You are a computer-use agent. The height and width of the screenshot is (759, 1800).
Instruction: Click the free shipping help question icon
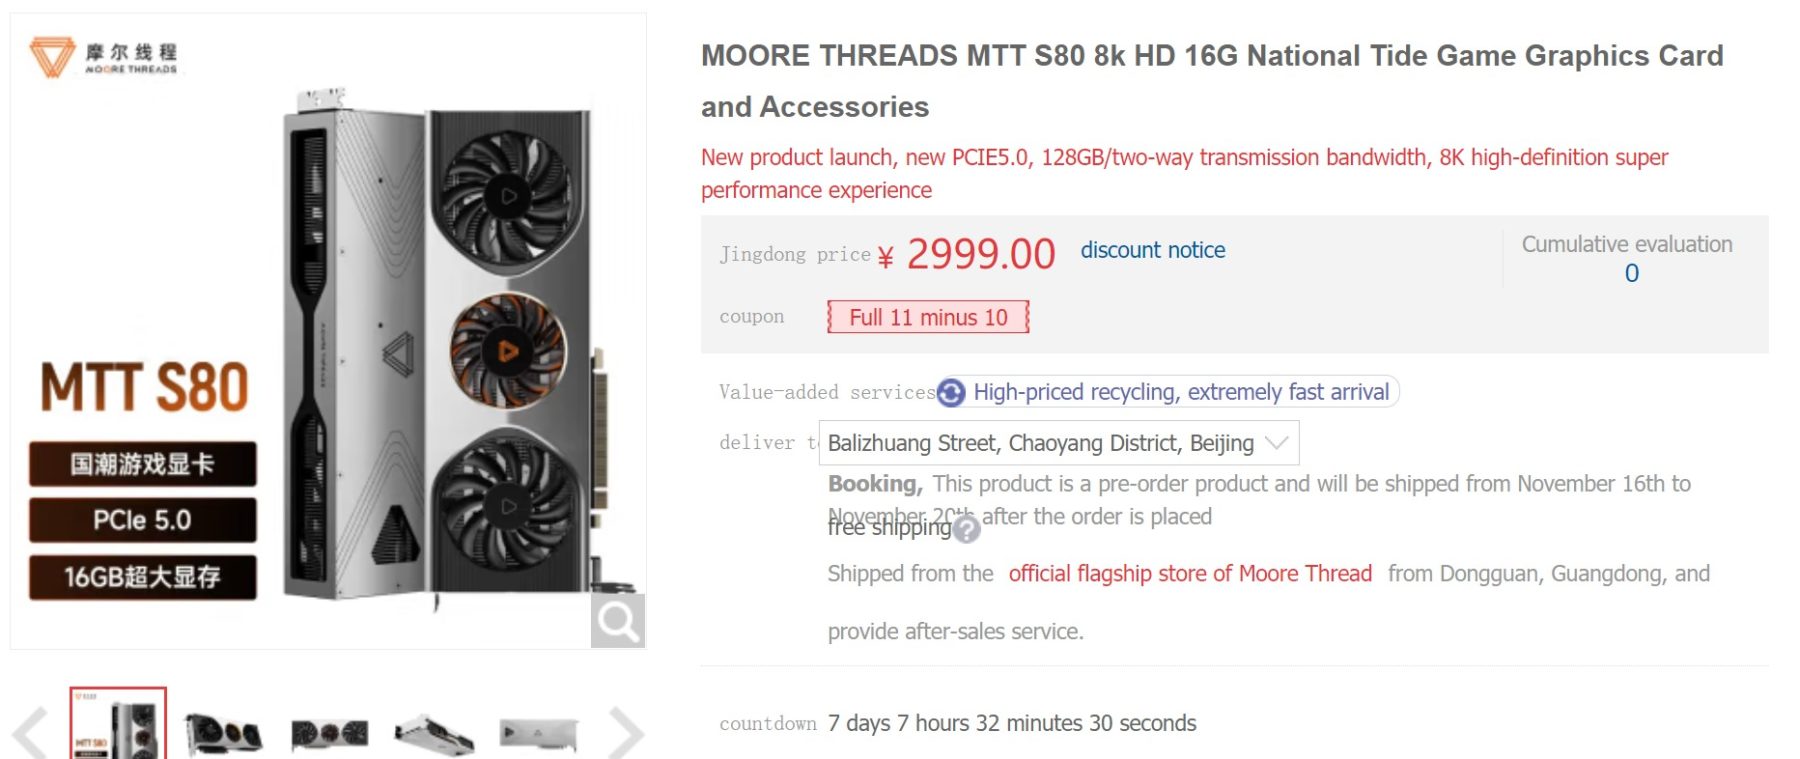click(966, 529)
